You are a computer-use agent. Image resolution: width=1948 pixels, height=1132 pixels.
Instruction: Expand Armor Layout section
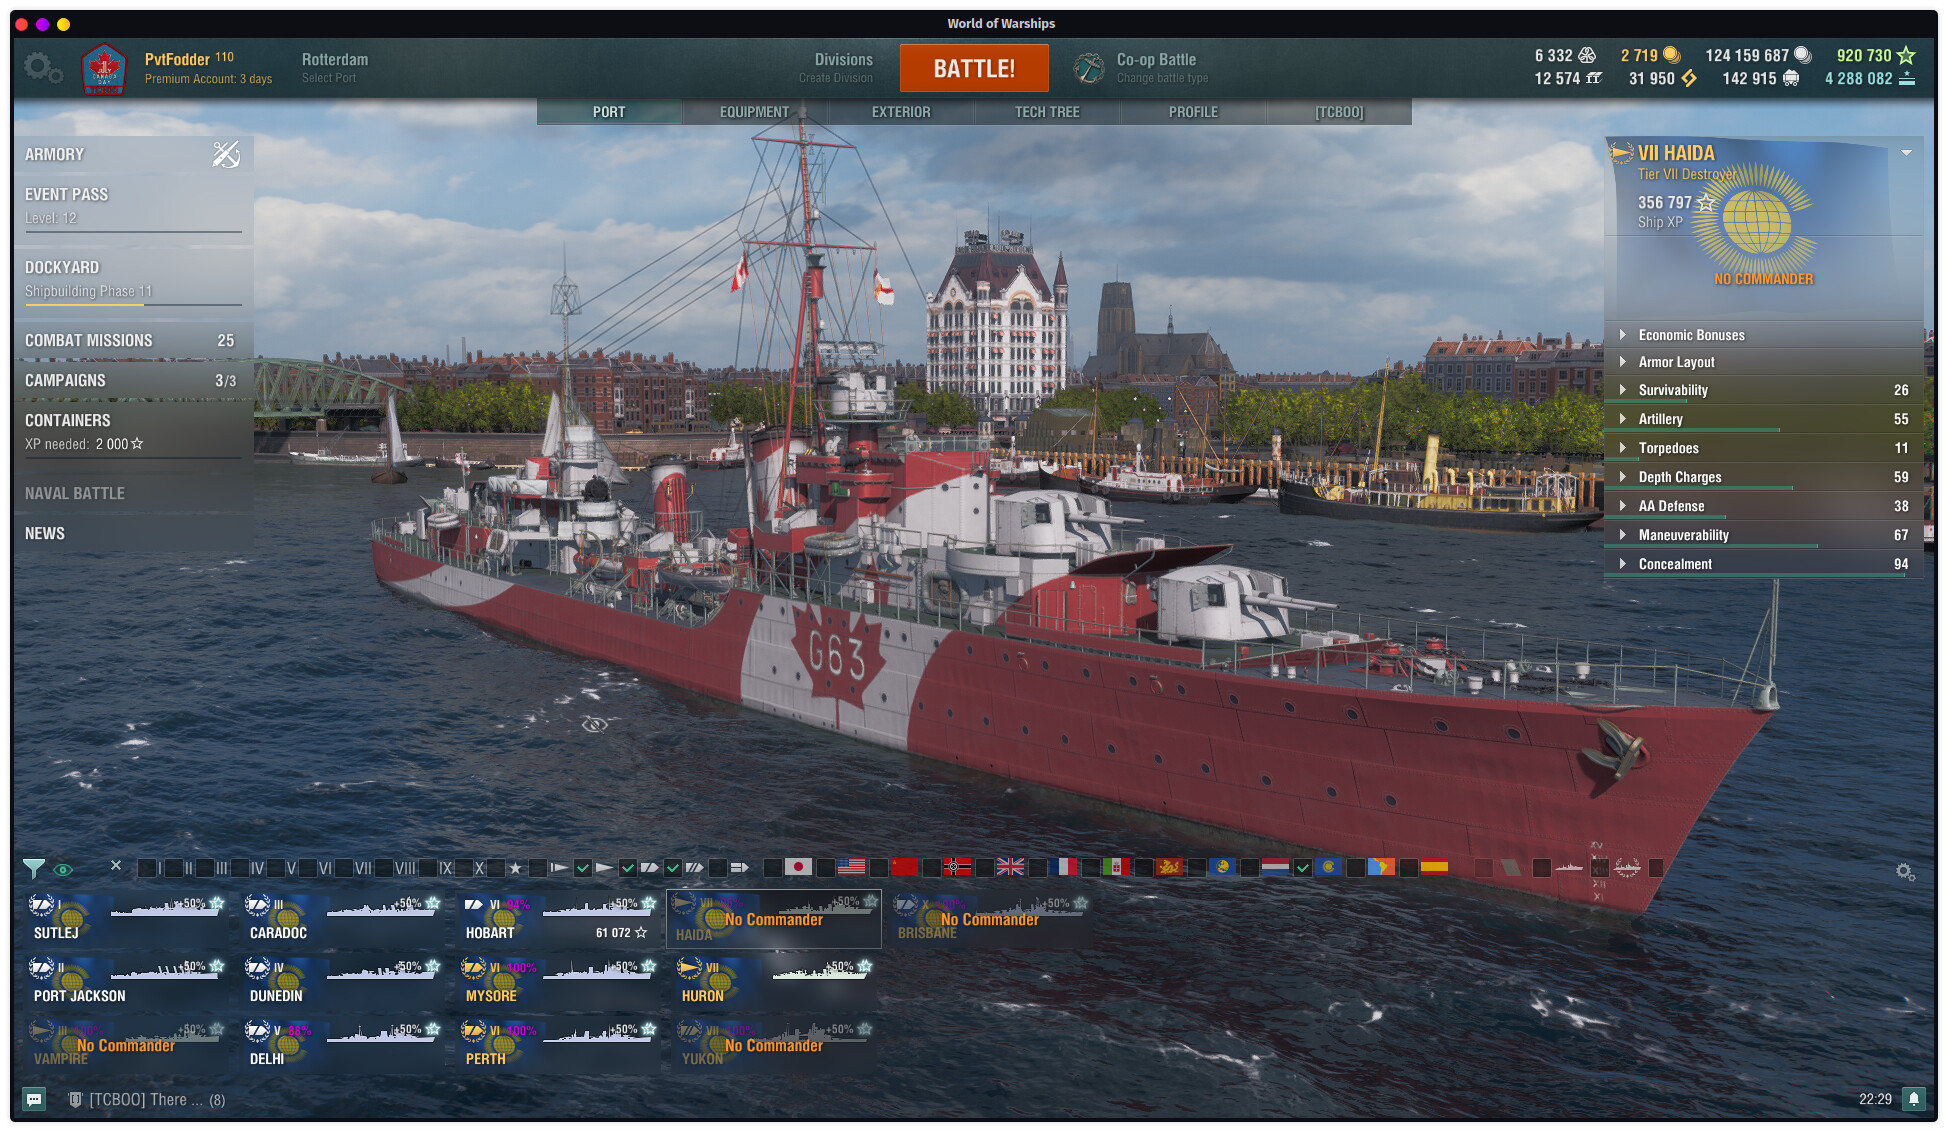[1764, 362]
